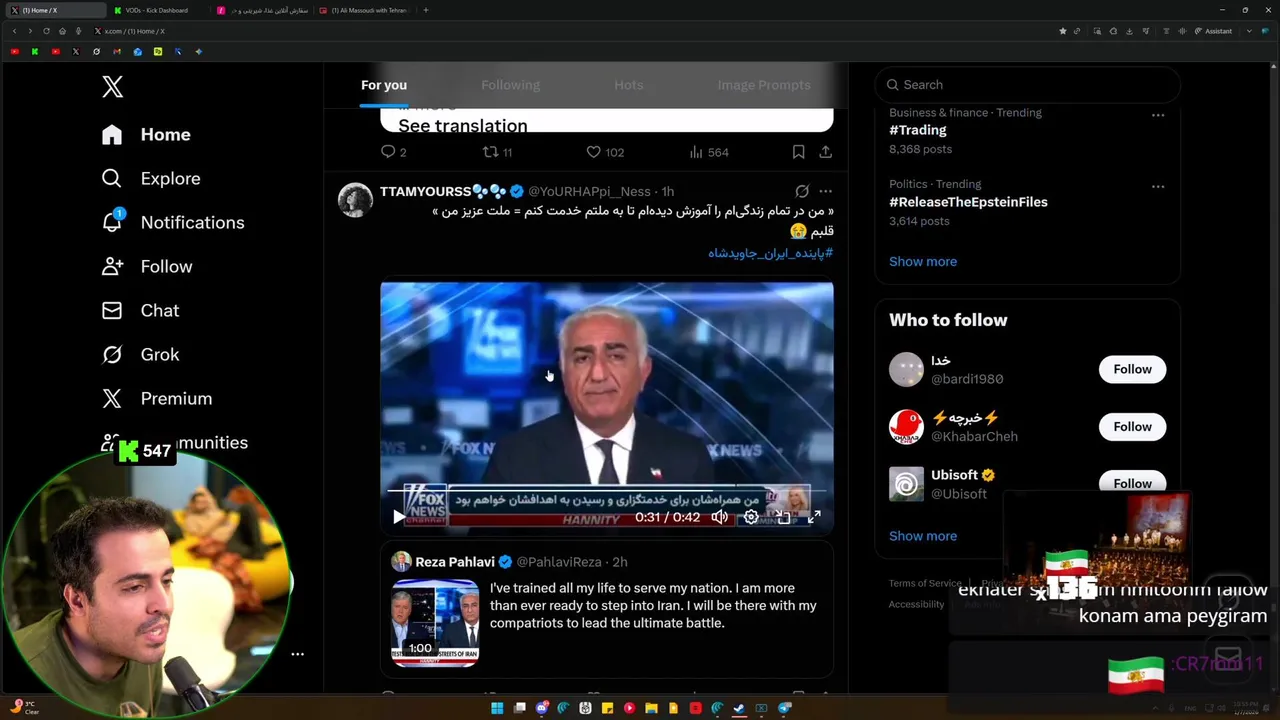The height and width of the screenshot is (720, 1280).
Task: Open the #Trading trend
Action: pyautogui.click(x=917, y=130)
